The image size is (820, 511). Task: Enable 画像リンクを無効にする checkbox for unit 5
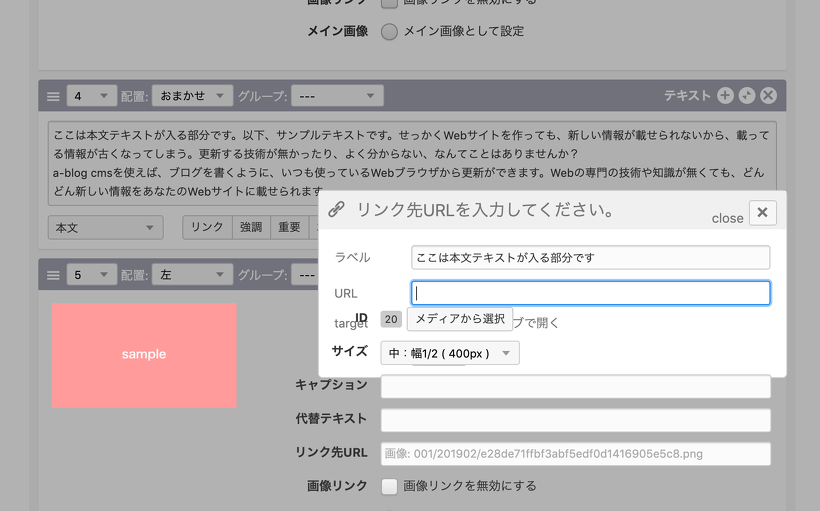click(389, 486)
